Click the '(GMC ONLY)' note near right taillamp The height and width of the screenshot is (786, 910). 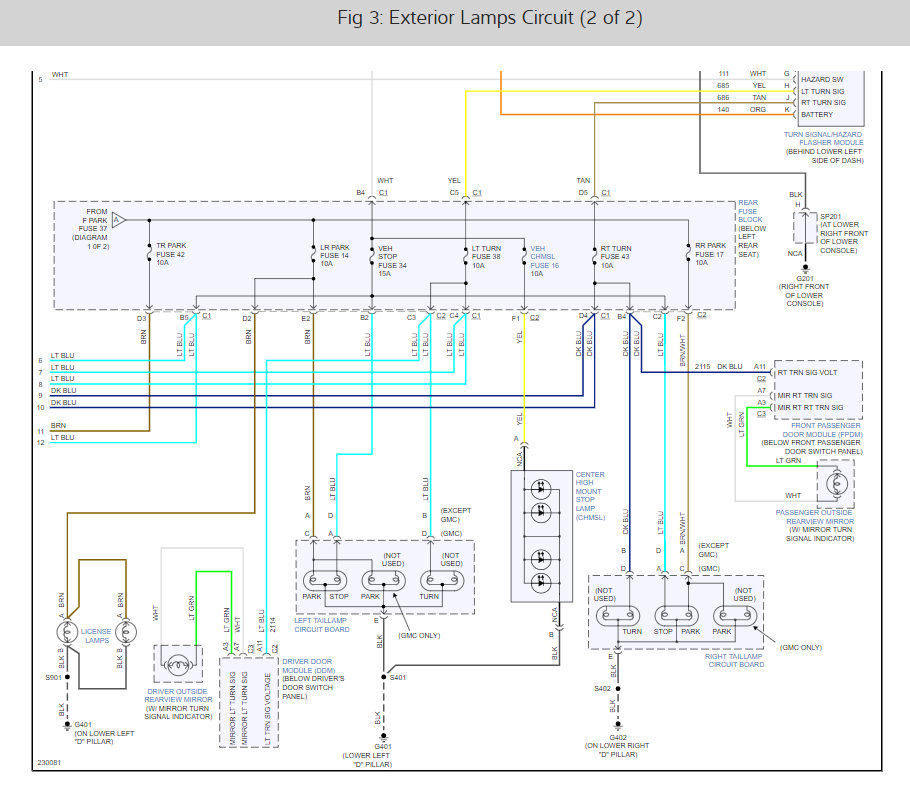pos(801,648)
